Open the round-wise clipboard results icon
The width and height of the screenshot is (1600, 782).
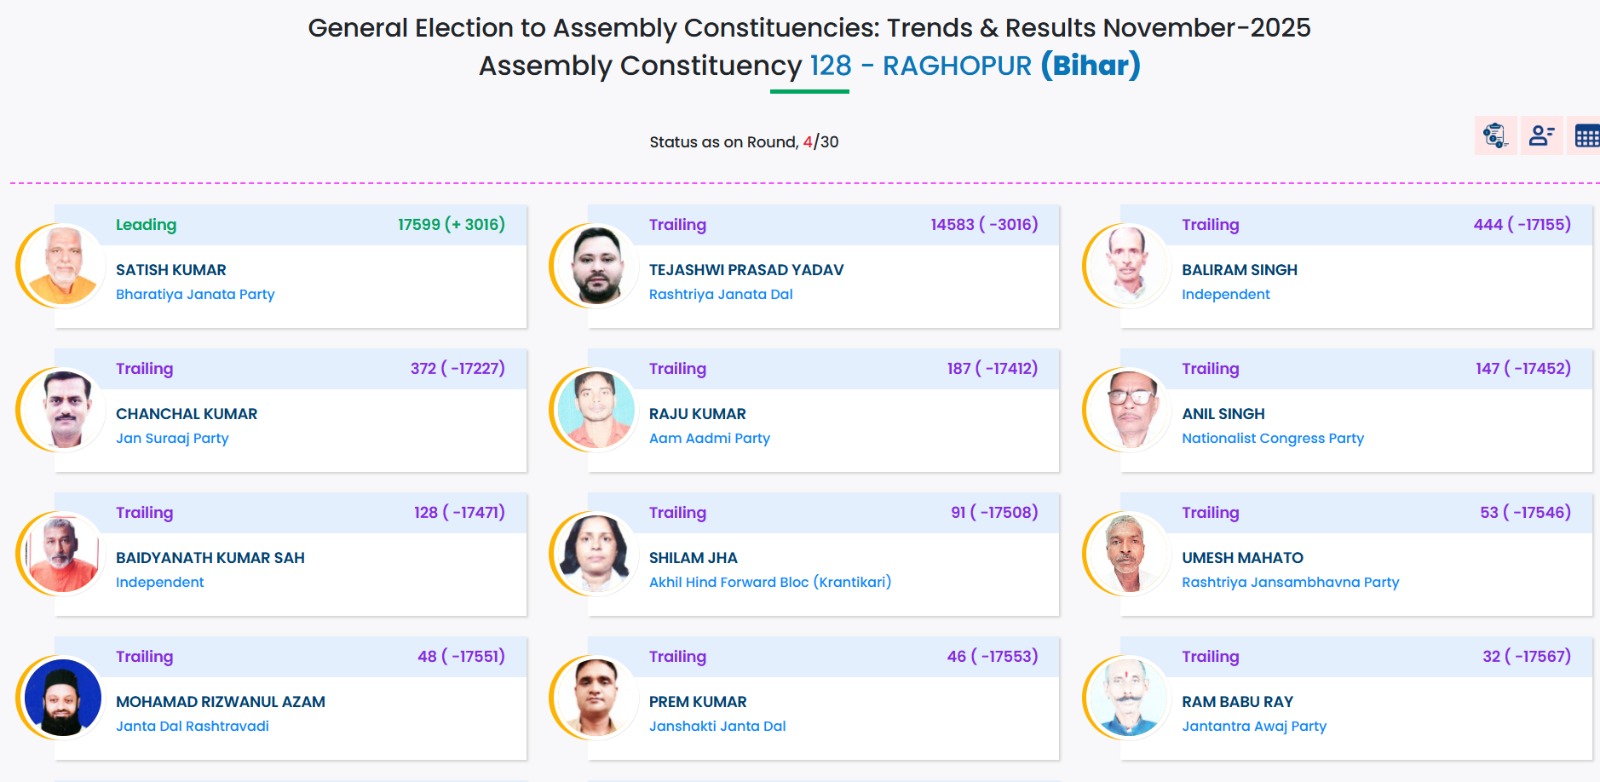pyautogui.click(x=1495, y=136)
